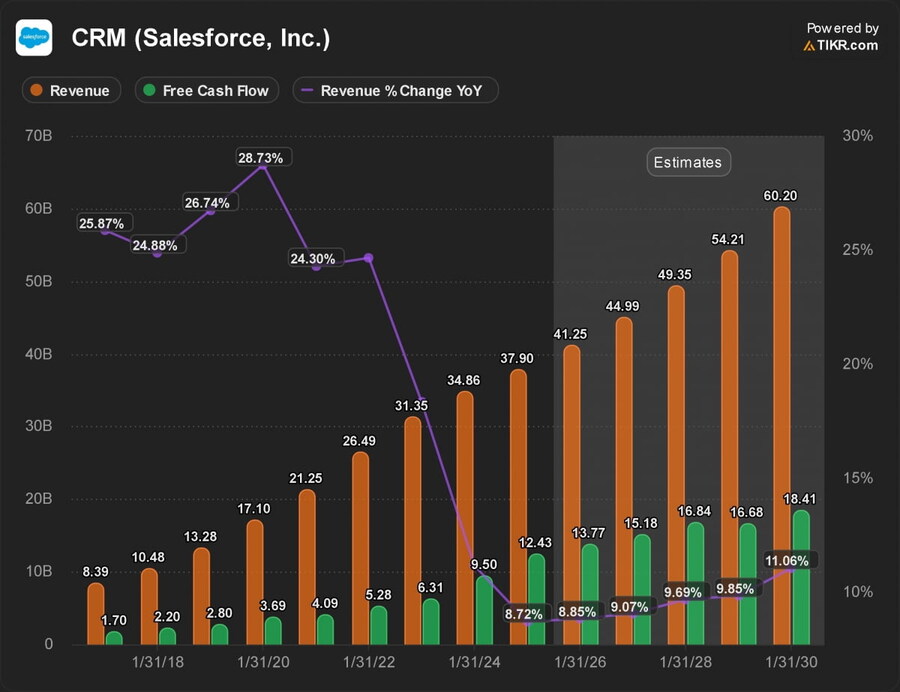This screenshot has height=692, width=900.
Task: Select the 60.20 revenue bar
Action: pyautogui.click(x=782, y=425)
